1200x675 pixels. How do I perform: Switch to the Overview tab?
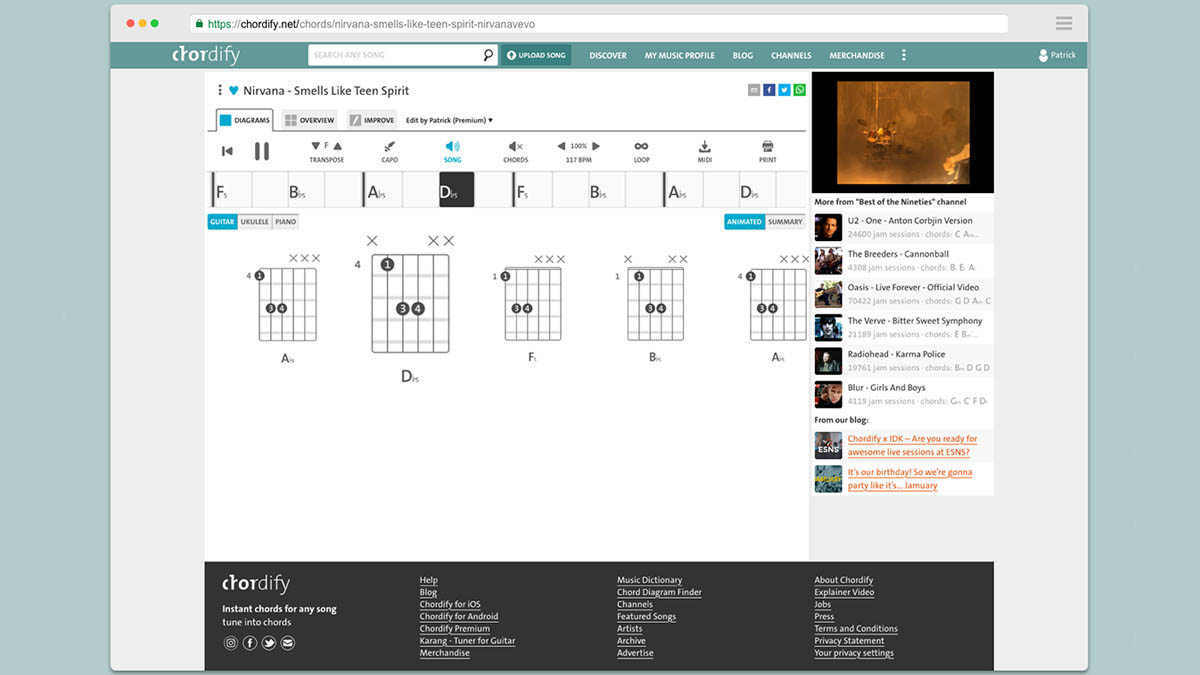pos(309,120)
